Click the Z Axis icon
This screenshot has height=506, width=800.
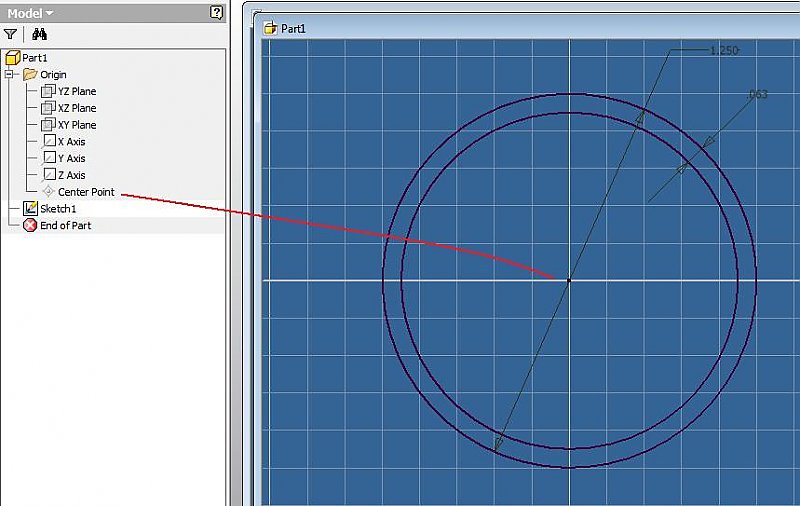point(49,175)
